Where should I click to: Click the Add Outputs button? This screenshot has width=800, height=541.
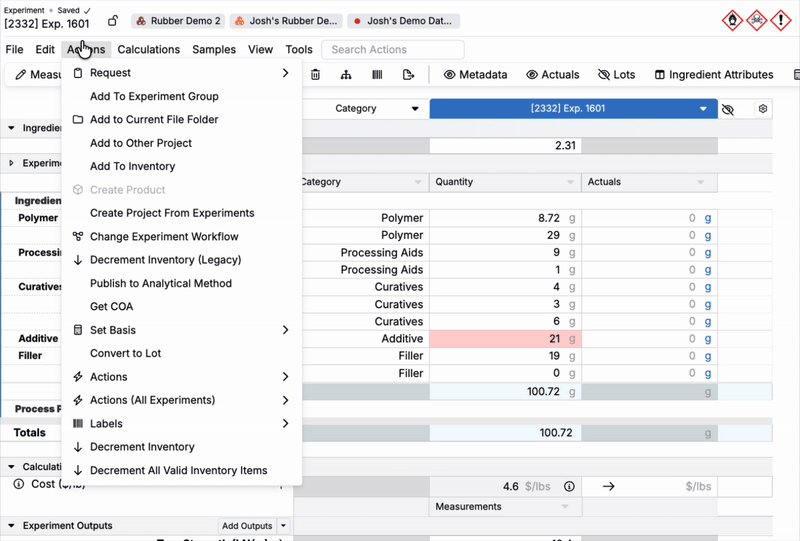tap(246, 526)
